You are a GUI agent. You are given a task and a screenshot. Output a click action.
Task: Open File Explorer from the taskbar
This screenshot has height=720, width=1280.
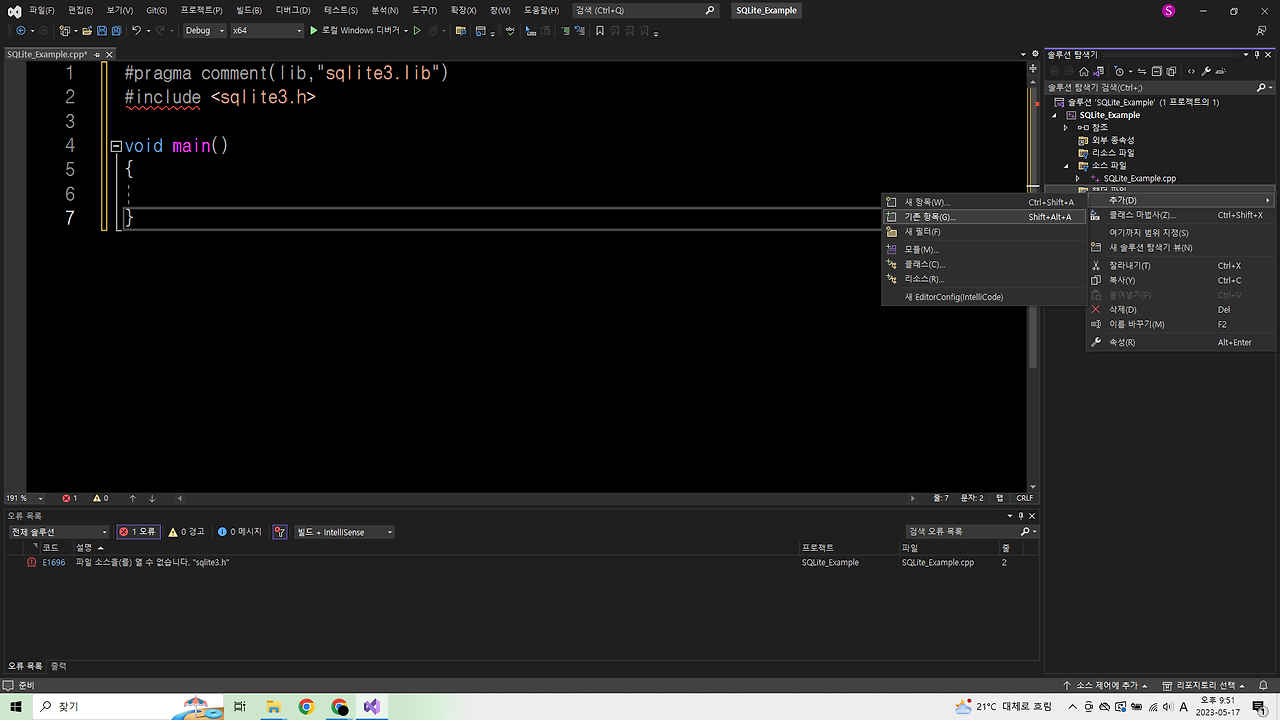(273, 706)
